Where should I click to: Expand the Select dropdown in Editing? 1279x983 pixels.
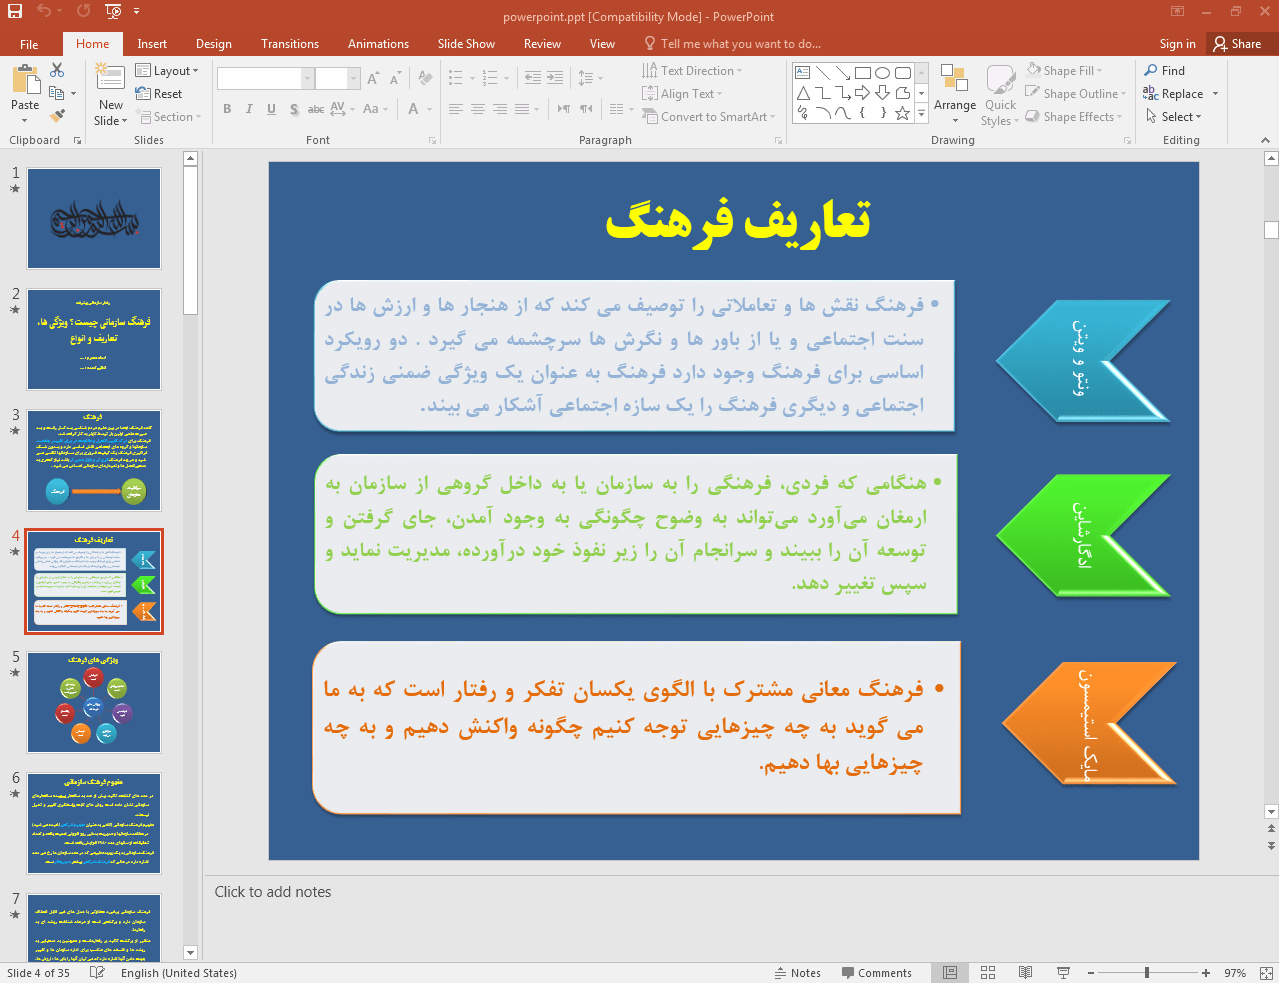(1174, 117)
